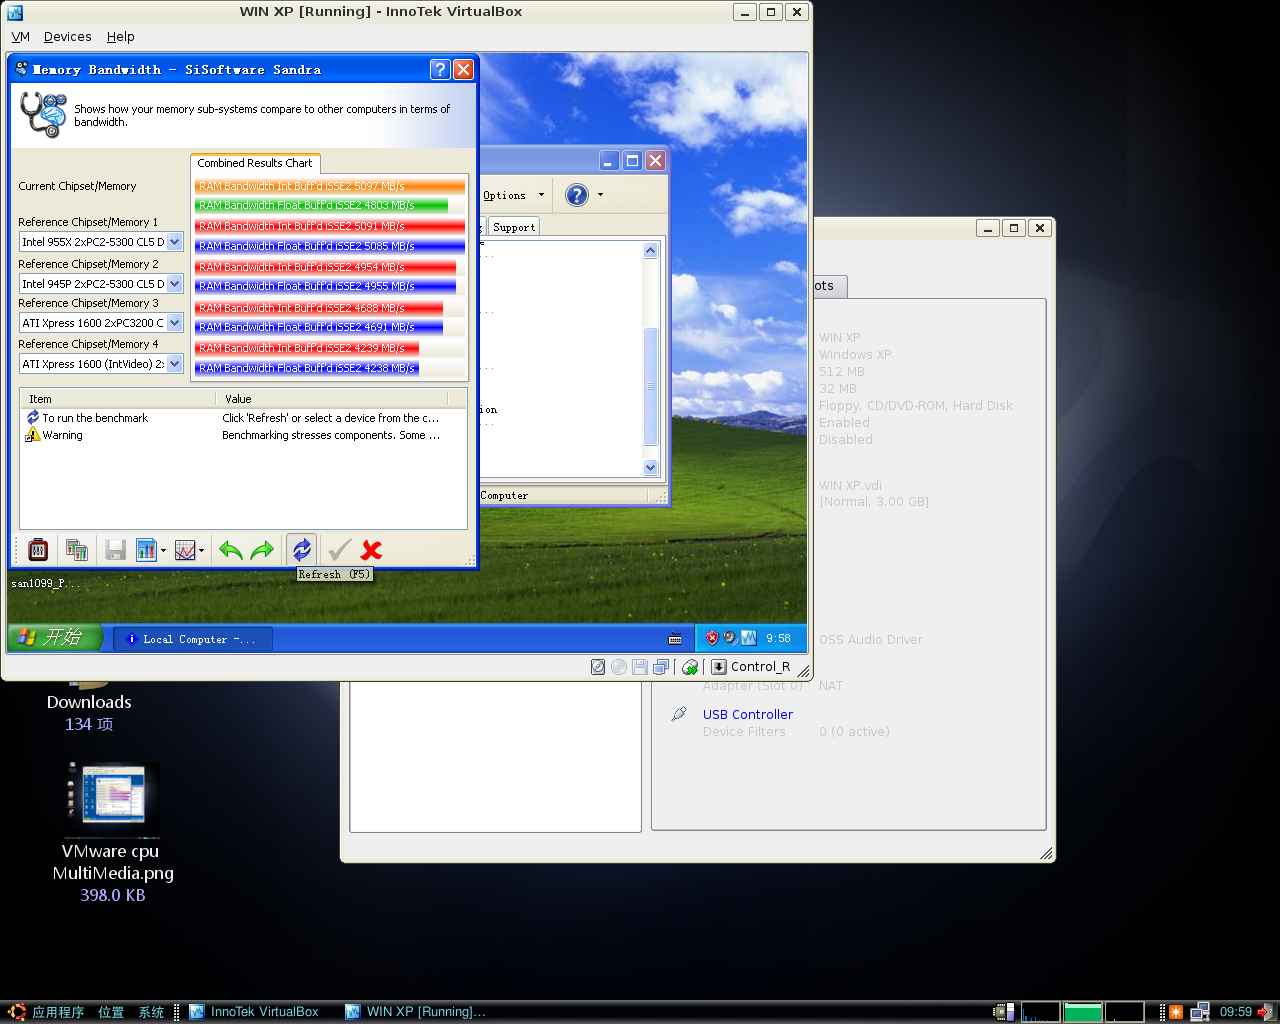This screenshot has width=1280, height=1024.
Task: Click the scrollbar down arrow in back window
Action: point(651,467)
